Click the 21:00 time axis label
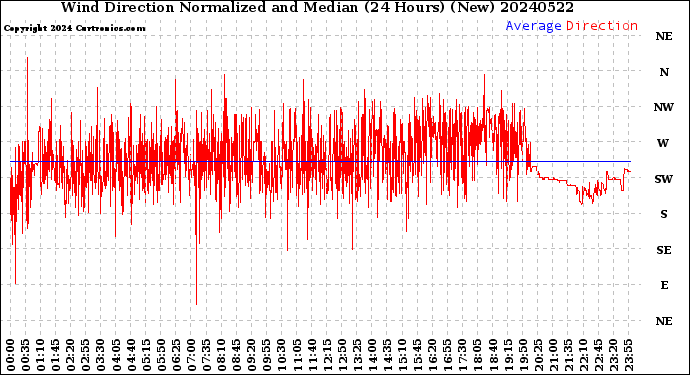Viewport: 690px width, 375px height. click(x=553, y=355)
